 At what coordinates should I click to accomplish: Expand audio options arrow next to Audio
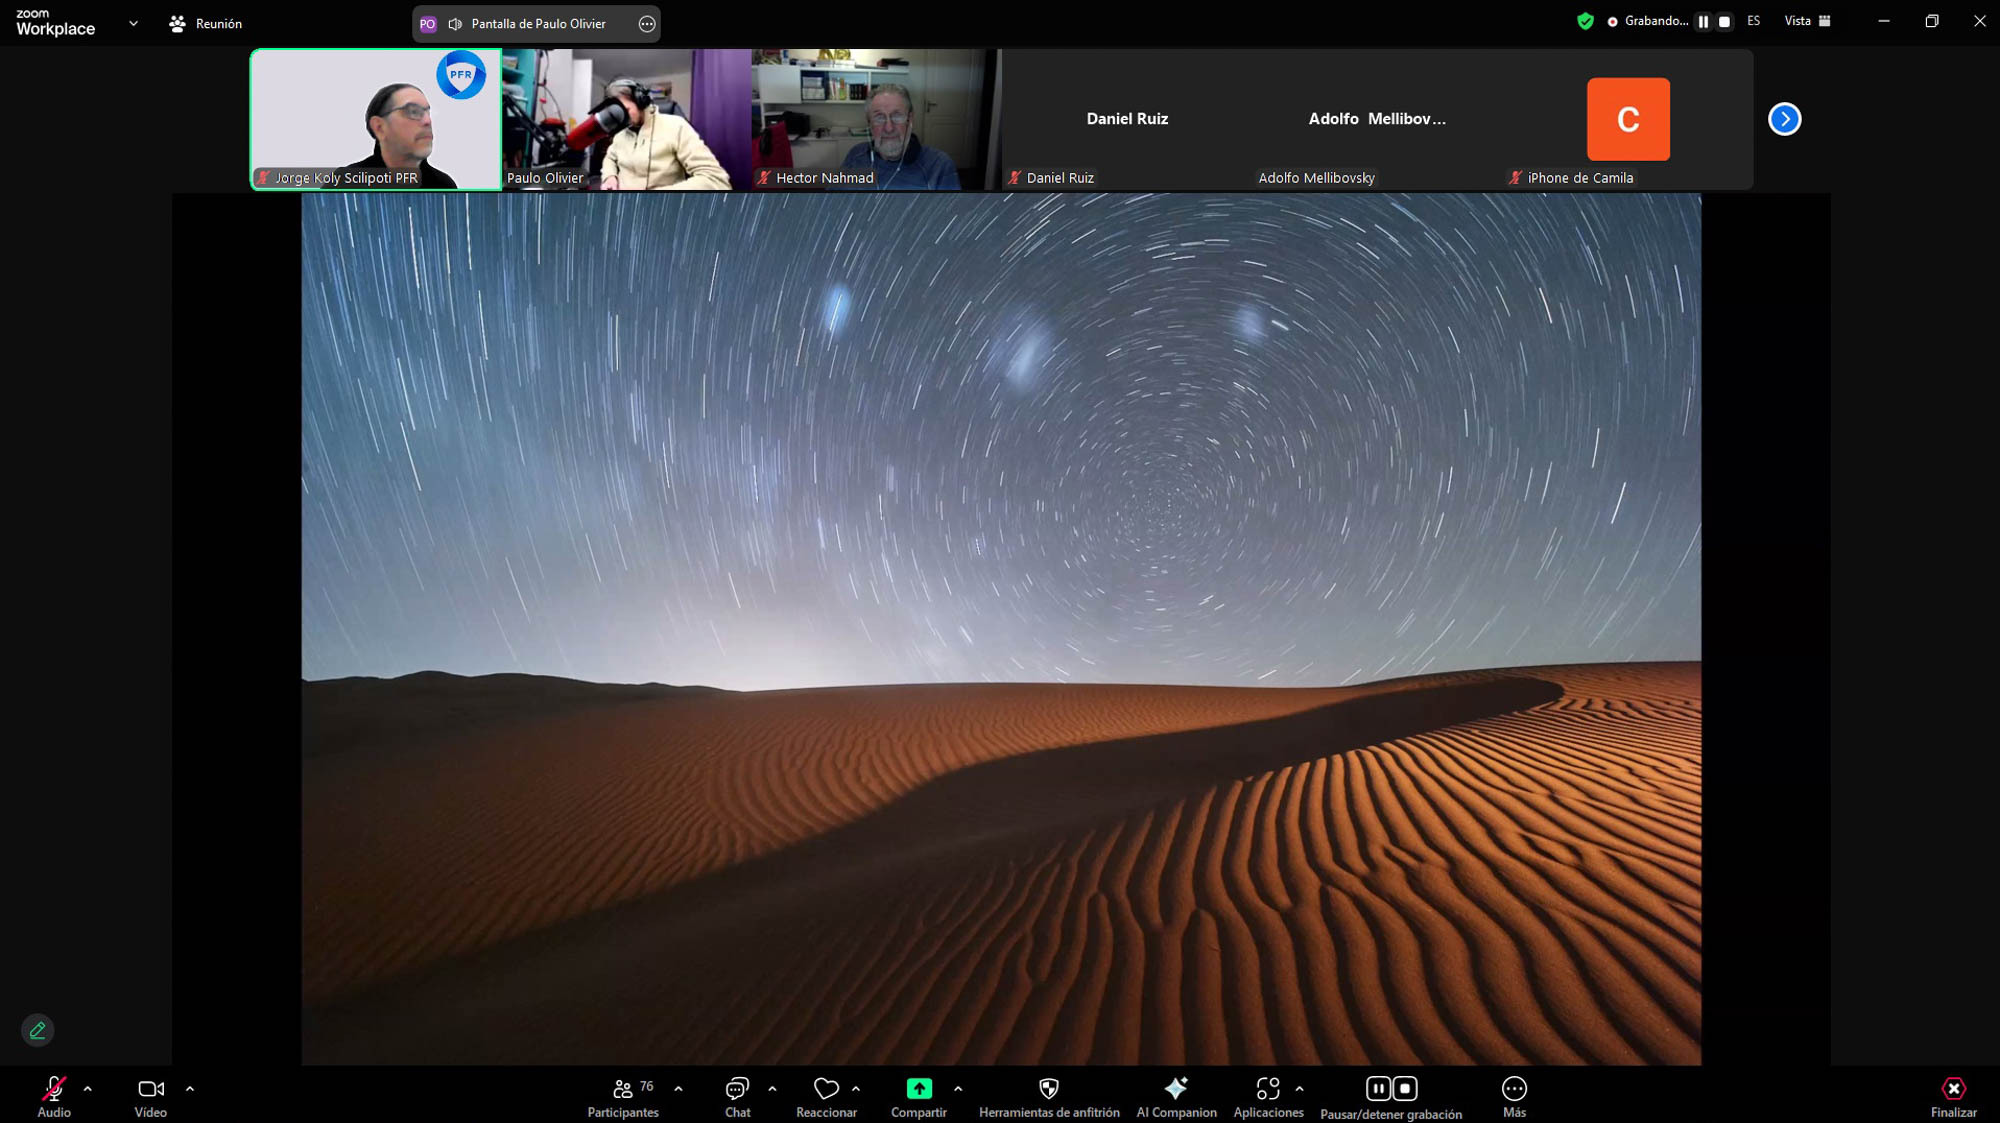tap(88, 1089)
